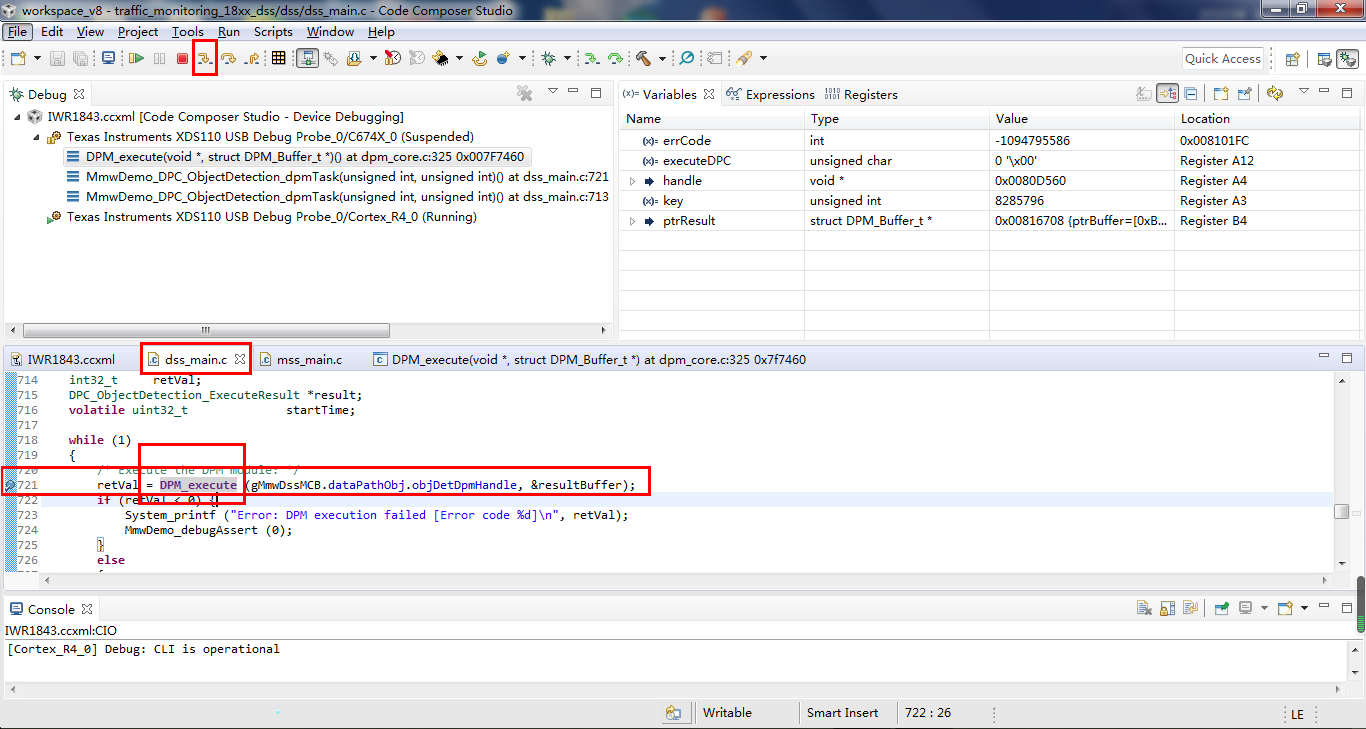Switch to mss_main.c editor tab
Screen dimensions: 1366x729
click(300, 359)
